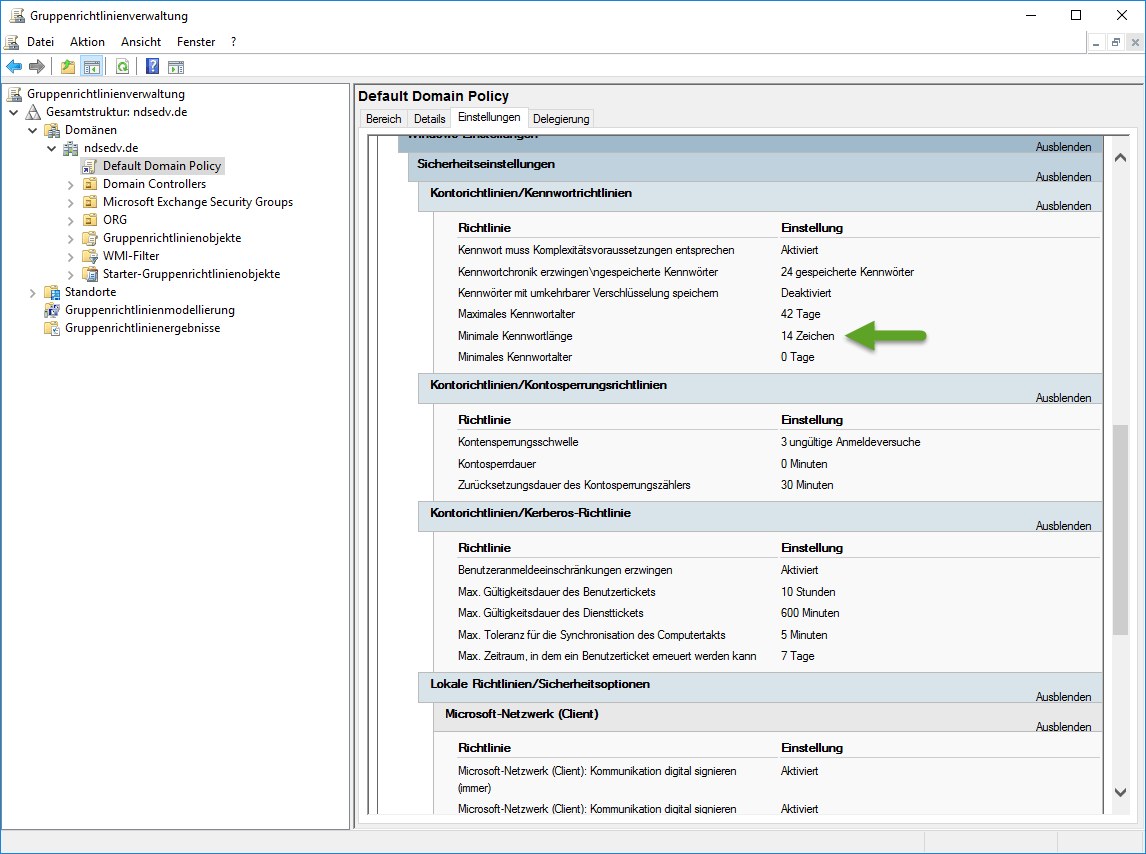The height and width of the screenshot is (854, 1146).
Task: Click the green Refresh toolbar icon
Action: coord(122,67)
